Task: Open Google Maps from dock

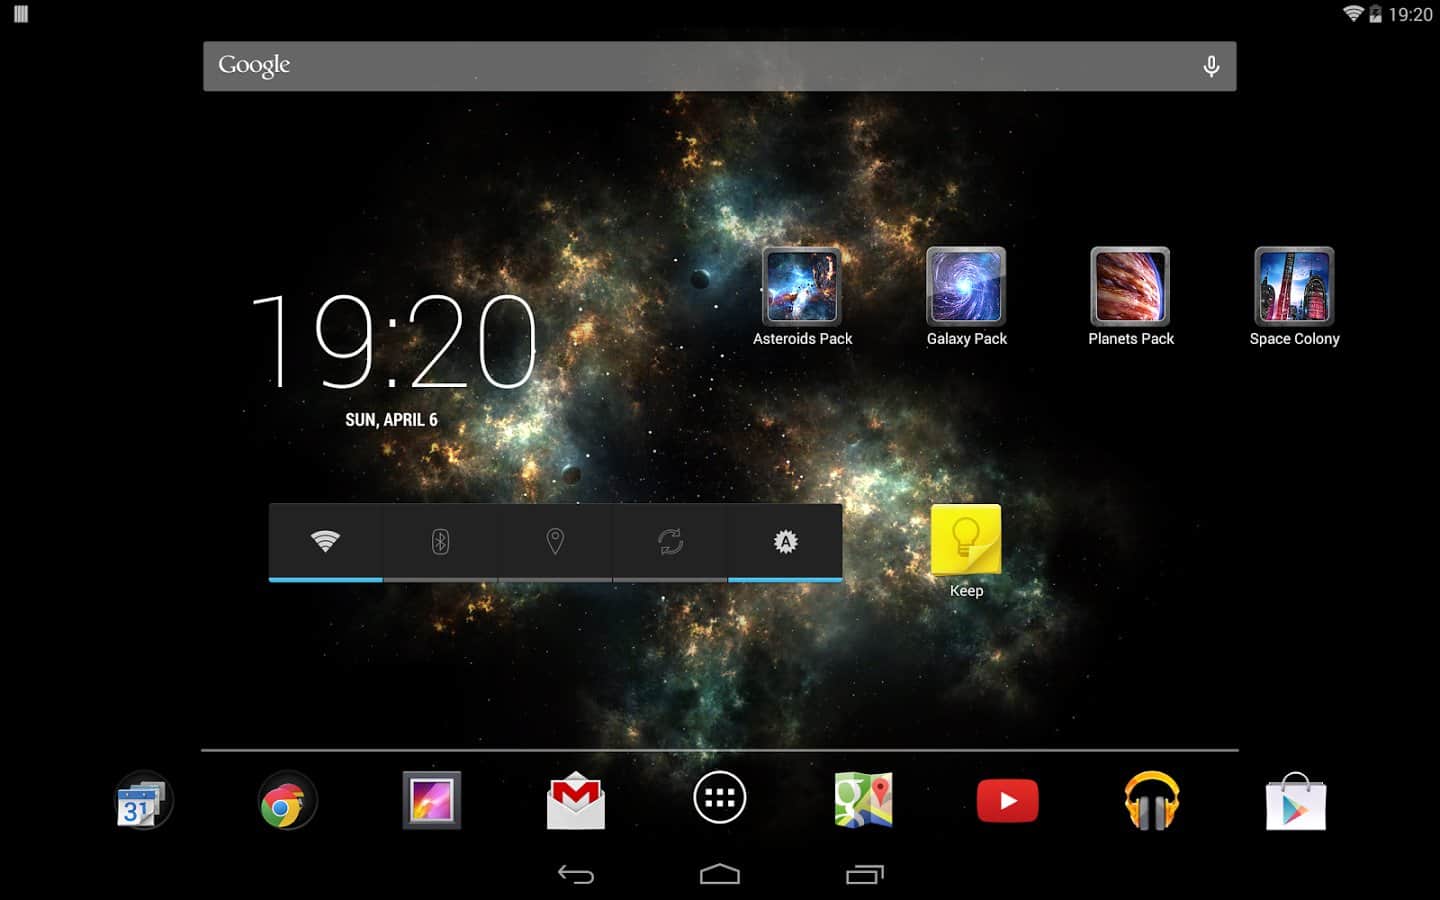Action: coord(863,801)
